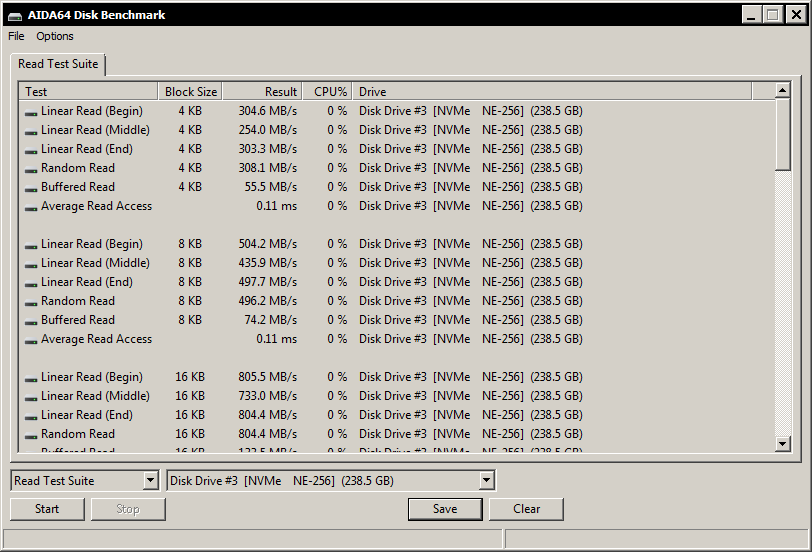Click drive icon of 16 KB Random Read
812x552 pixels.
click(31, 435)
